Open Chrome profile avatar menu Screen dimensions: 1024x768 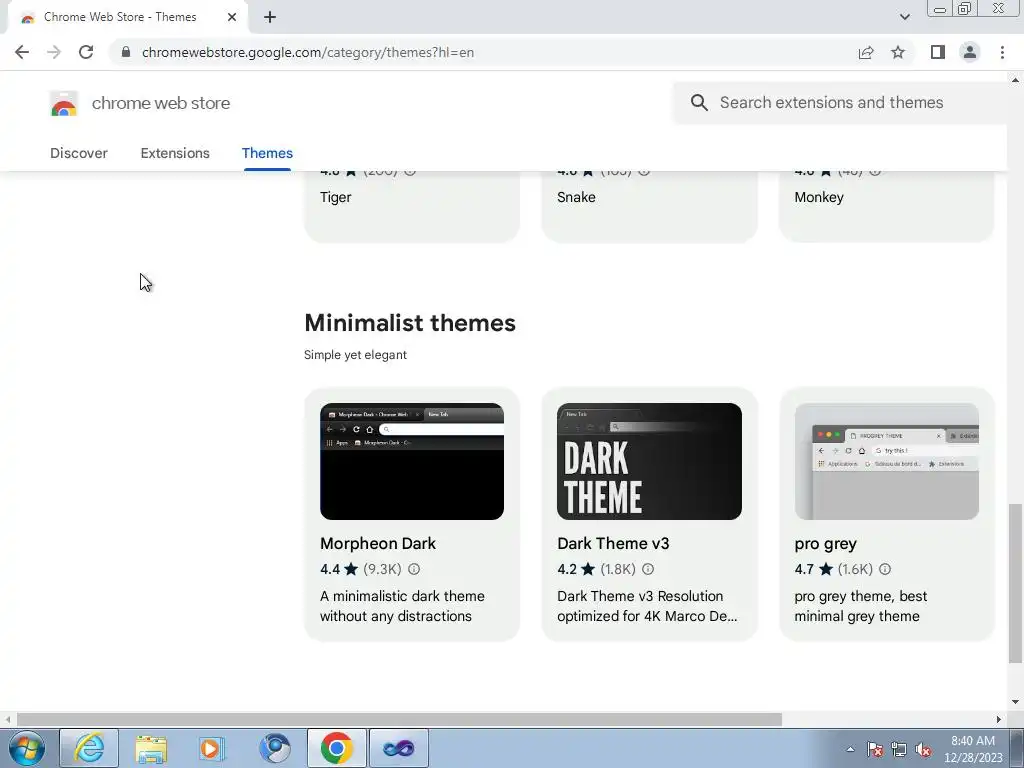tap(970, 52)
